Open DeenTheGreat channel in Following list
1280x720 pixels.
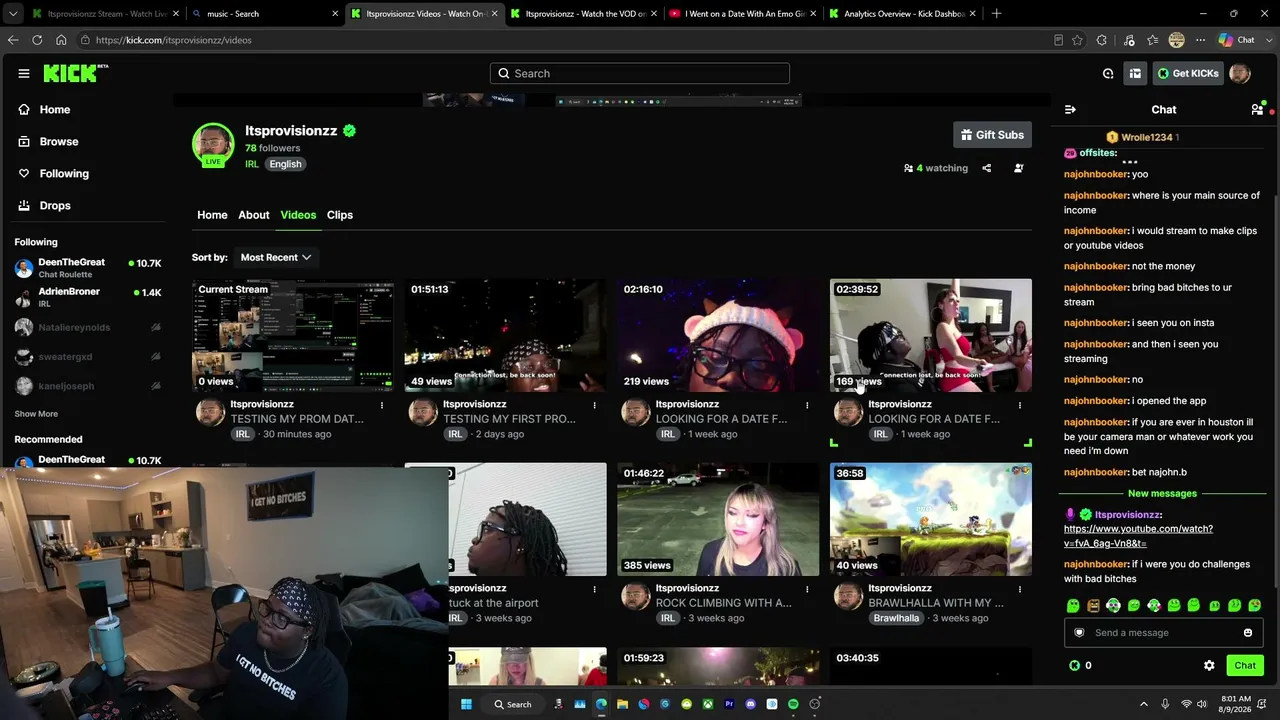click(x=88, y=268)
